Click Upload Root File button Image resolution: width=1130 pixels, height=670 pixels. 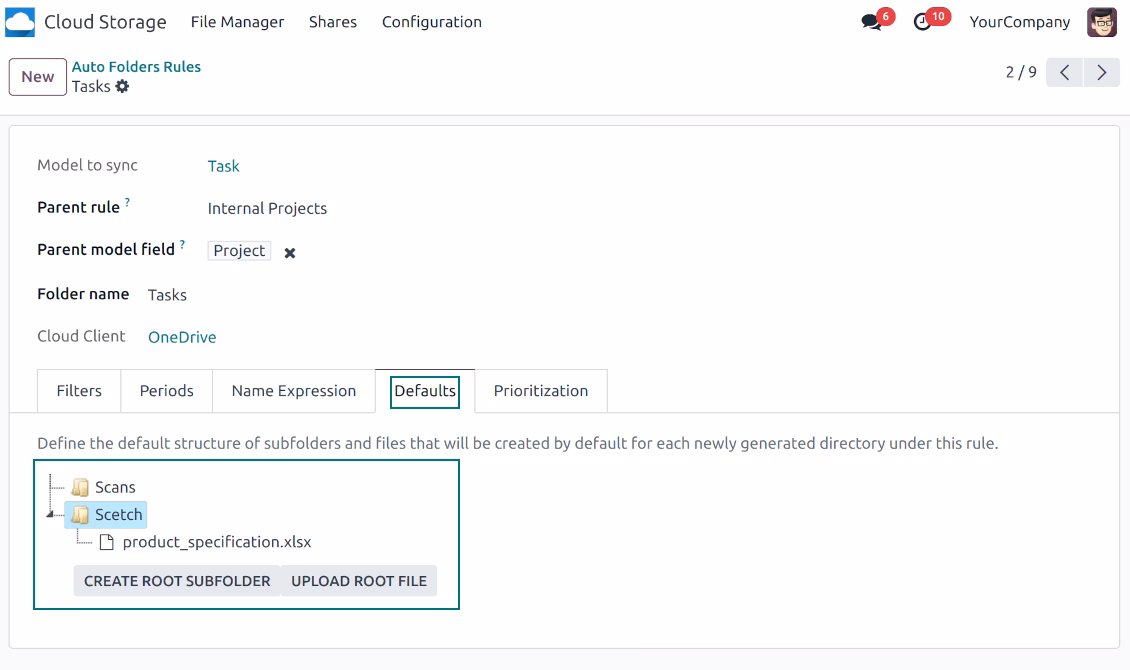pos(359,581)
